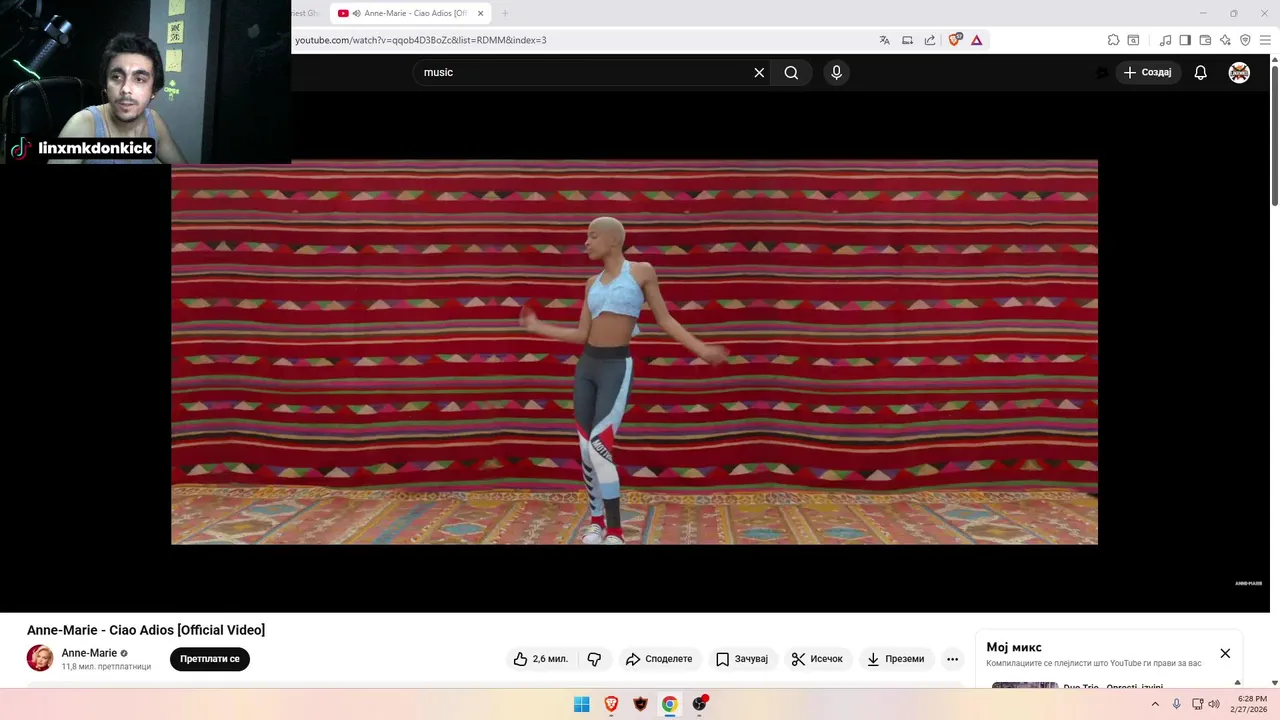Click the cast/install screen icon in address bar
Viewport: 1280px width, 720px height.
coord(907,40)
